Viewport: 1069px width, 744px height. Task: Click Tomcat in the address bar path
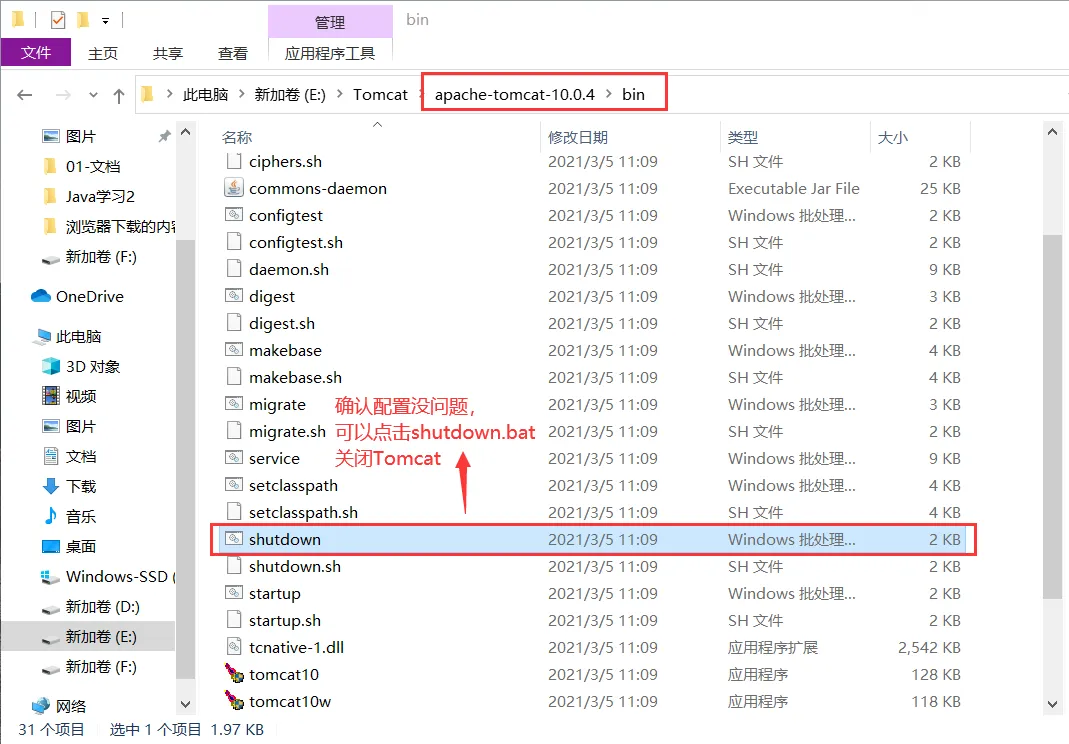pos(380,95)
